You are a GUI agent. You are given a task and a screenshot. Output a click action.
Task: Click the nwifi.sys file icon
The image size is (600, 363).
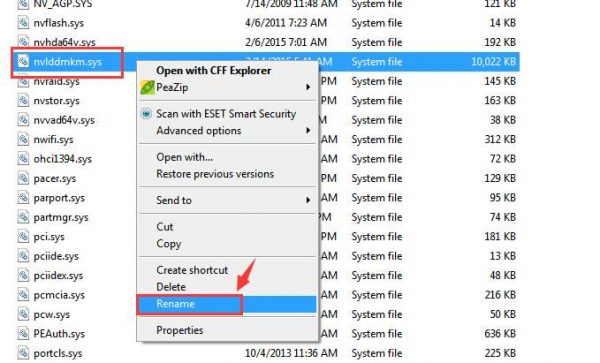[x=23, y=139]
